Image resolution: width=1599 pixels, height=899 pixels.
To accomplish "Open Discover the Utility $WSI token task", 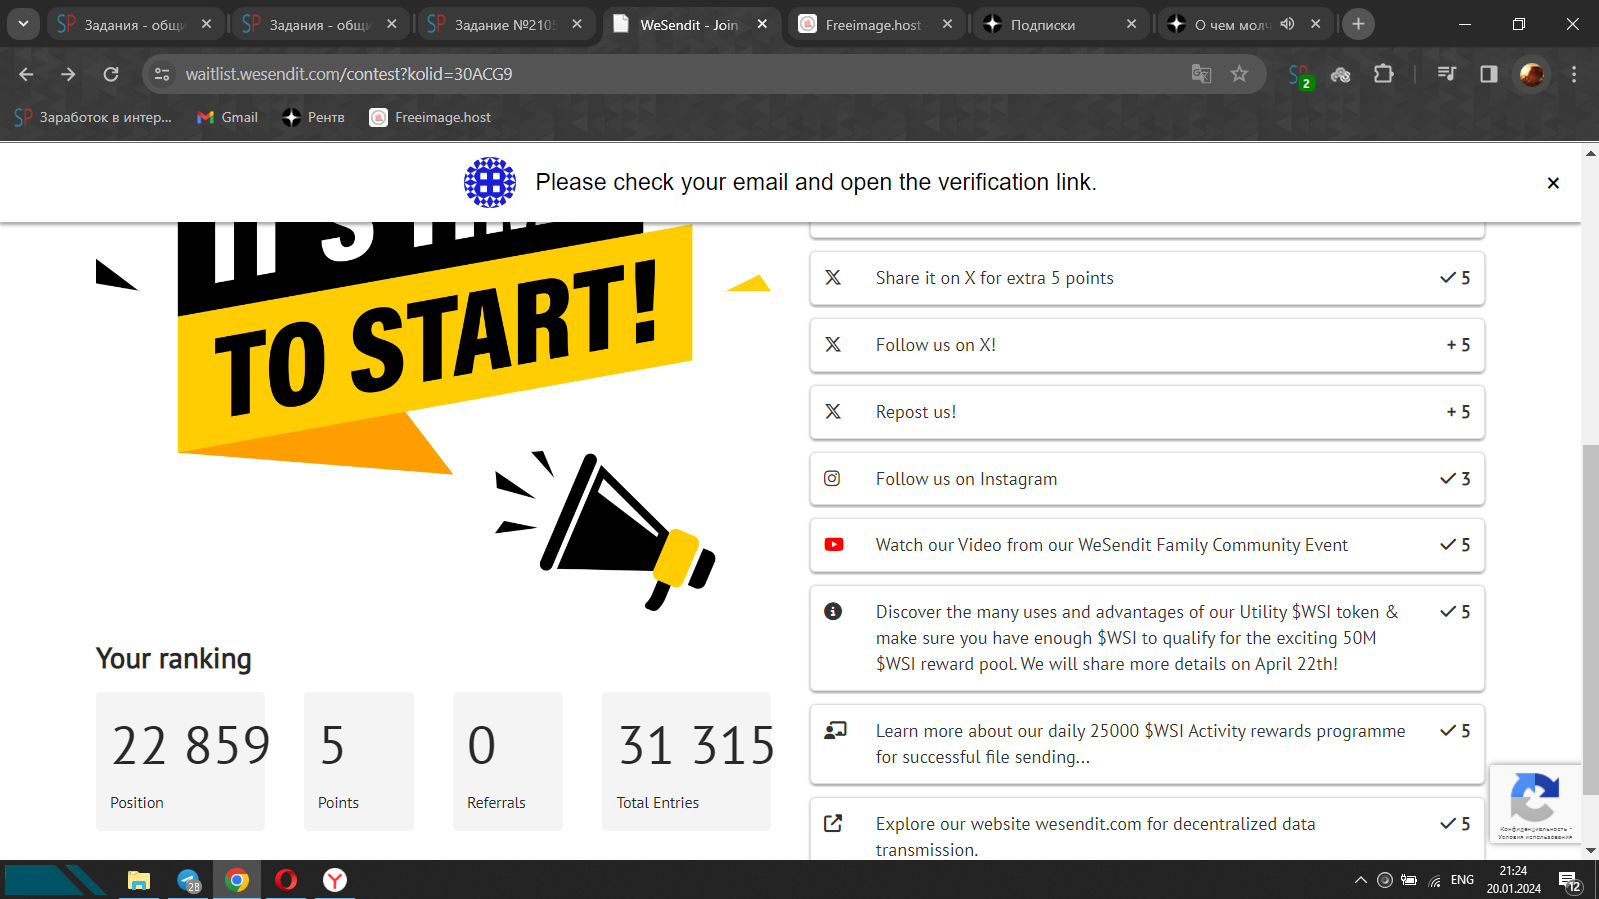I will (1147, 638).
